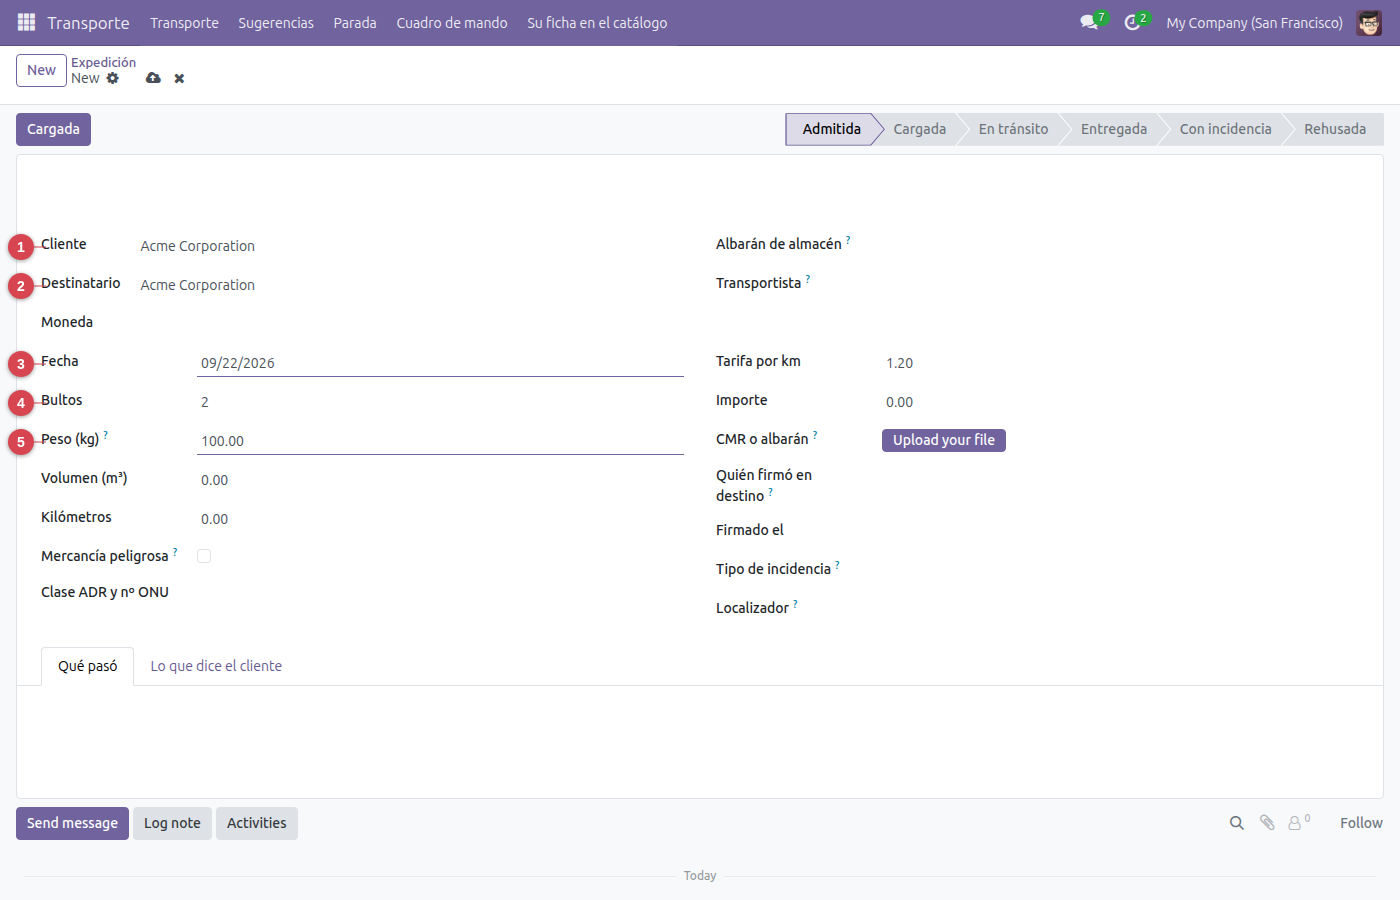1400x900 pixels.
Task: Open the Sugerencias menu
Action: coord(276,22)
